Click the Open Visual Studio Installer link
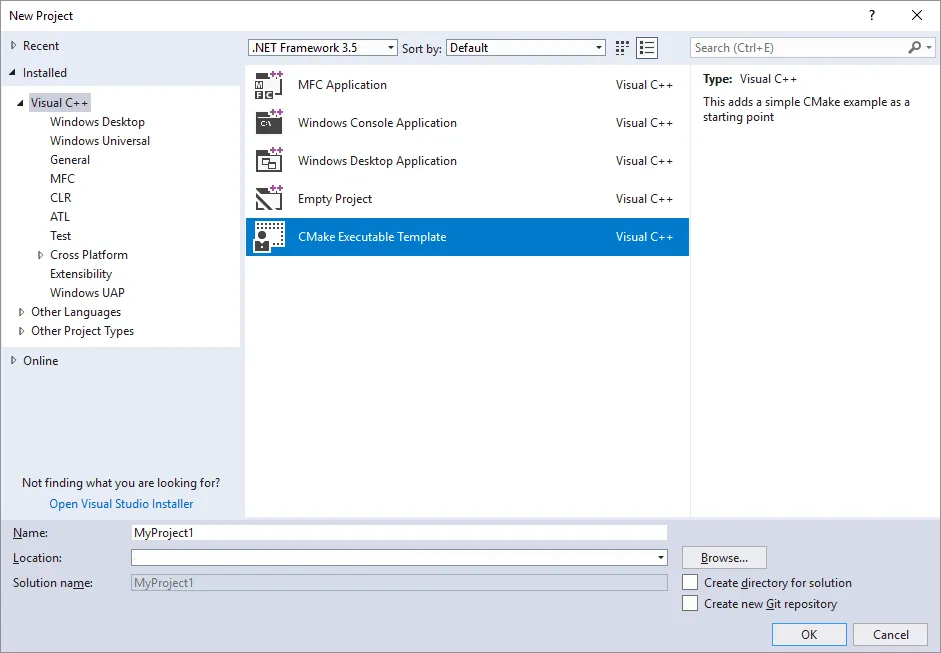 coord(121,504)
